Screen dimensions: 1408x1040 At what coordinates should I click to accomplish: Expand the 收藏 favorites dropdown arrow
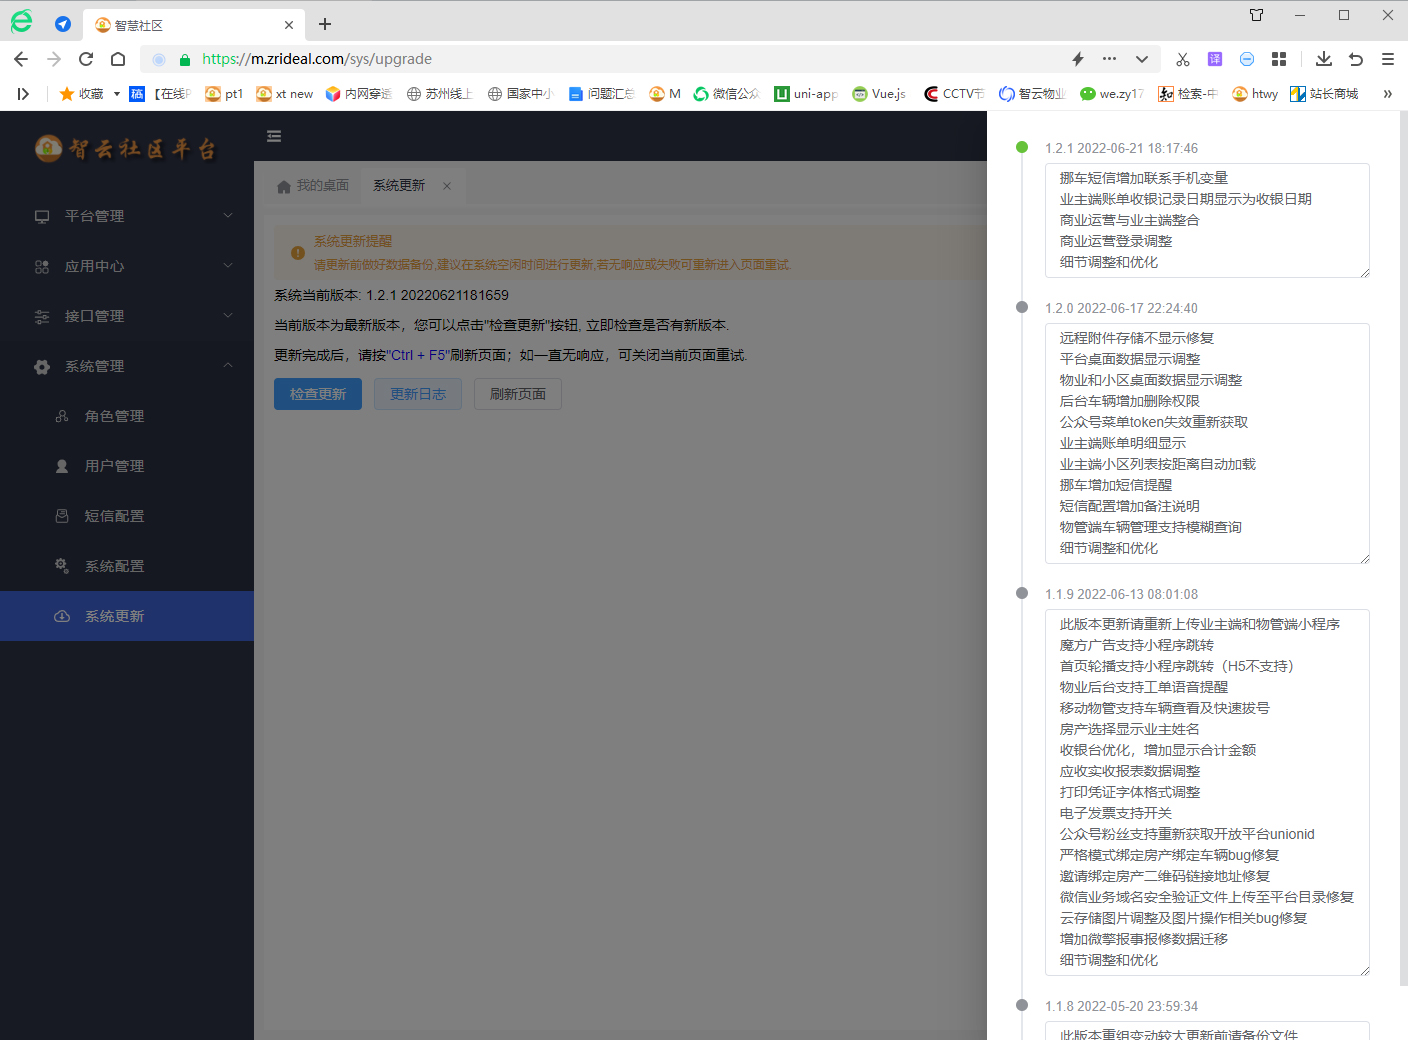[x=117, y=94]
